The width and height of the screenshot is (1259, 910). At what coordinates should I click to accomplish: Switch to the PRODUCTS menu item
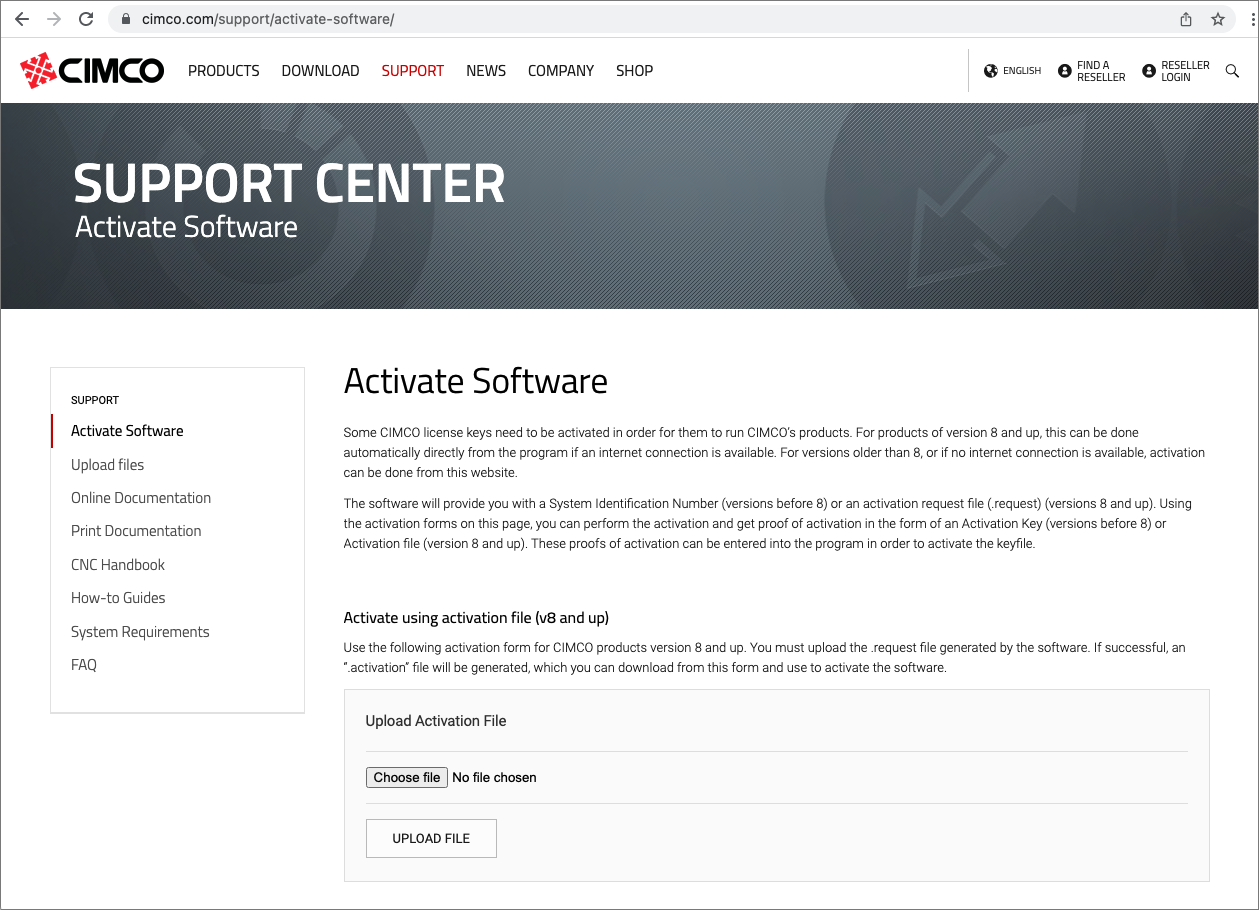click(223, 70)
